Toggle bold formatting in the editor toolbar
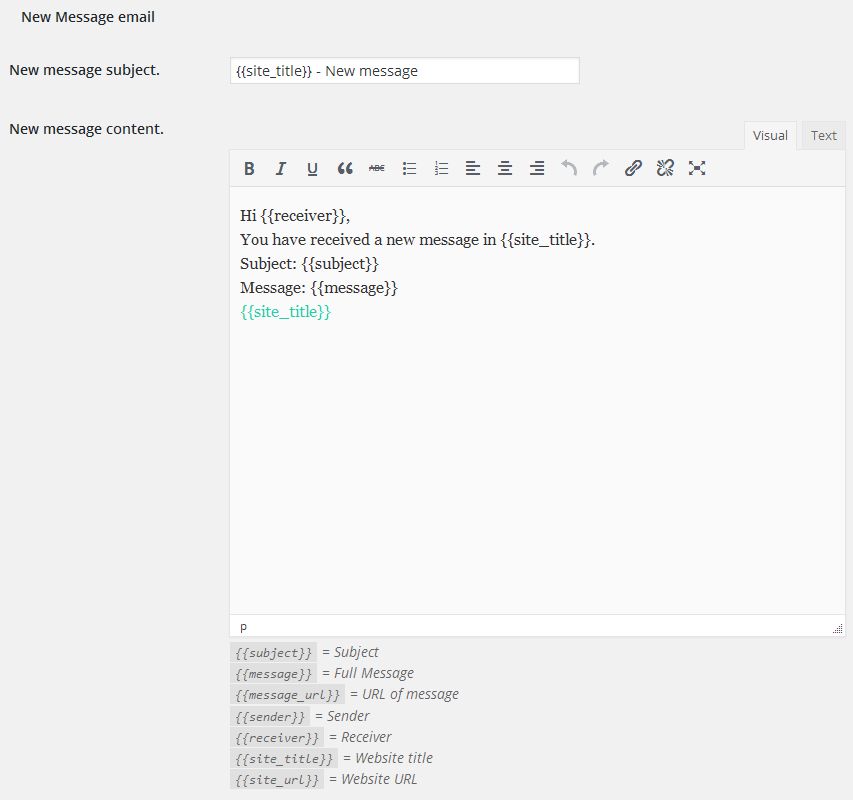The height and width of the screenshot is (800, 853). [250, 169]
